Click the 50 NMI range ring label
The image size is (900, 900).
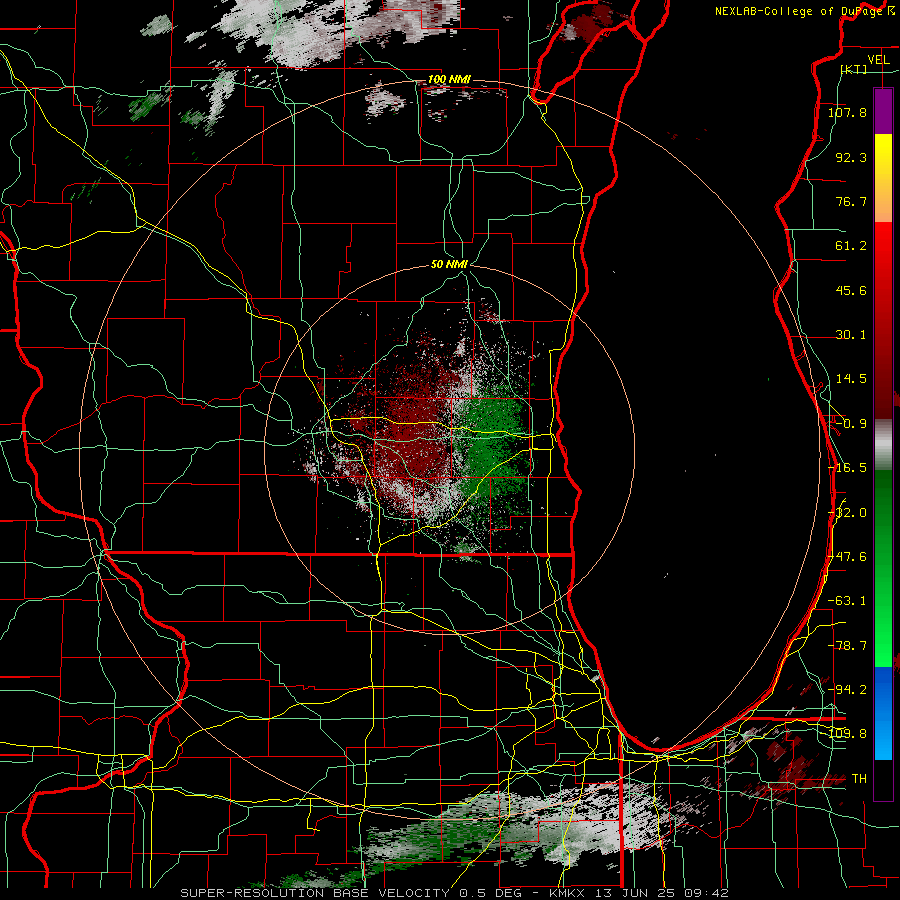point(449,264)
